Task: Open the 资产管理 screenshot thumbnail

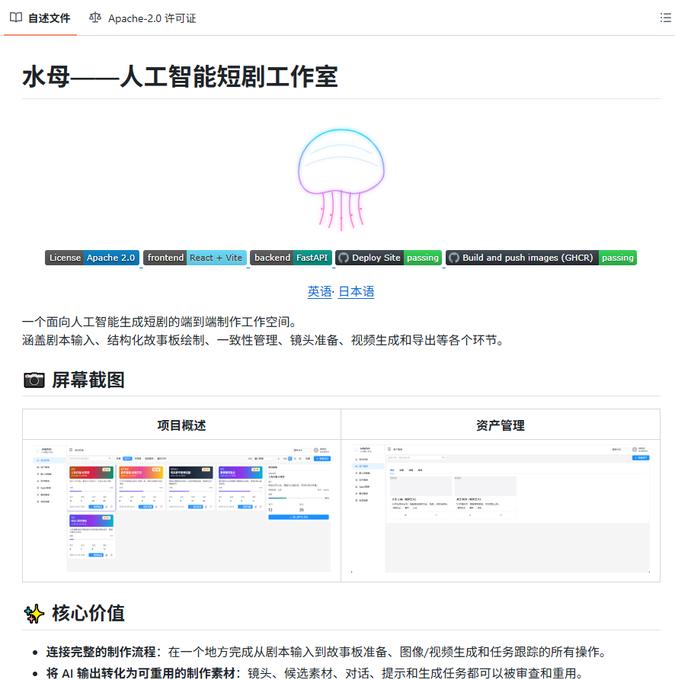Action: [x=501, y=509]
